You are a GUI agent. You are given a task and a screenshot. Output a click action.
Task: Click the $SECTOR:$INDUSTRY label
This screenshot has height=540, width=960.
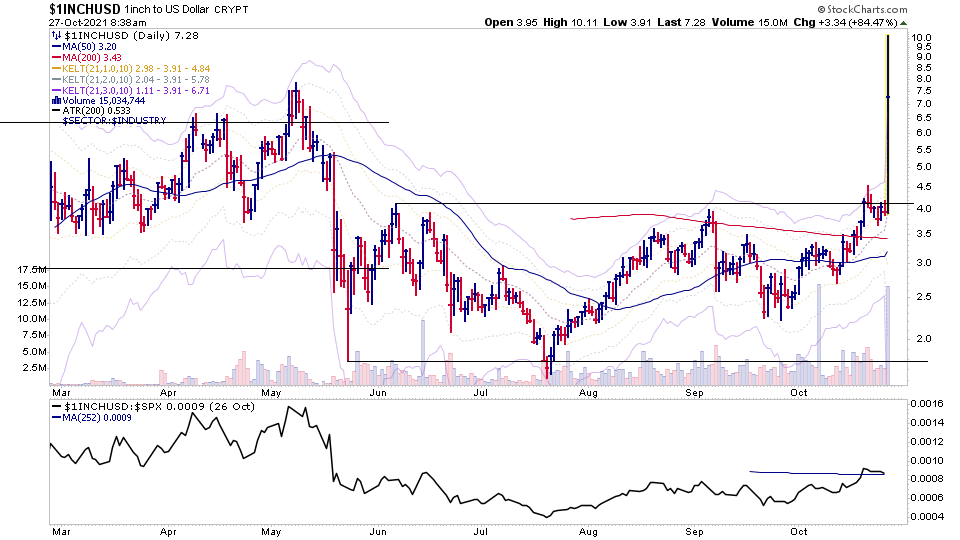pos(114,121)
